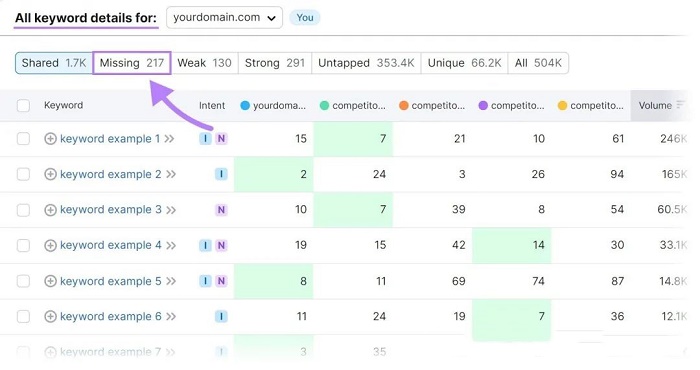
Task: Open the yourdomain.com domain dropdown
Action: pos(224,18)
